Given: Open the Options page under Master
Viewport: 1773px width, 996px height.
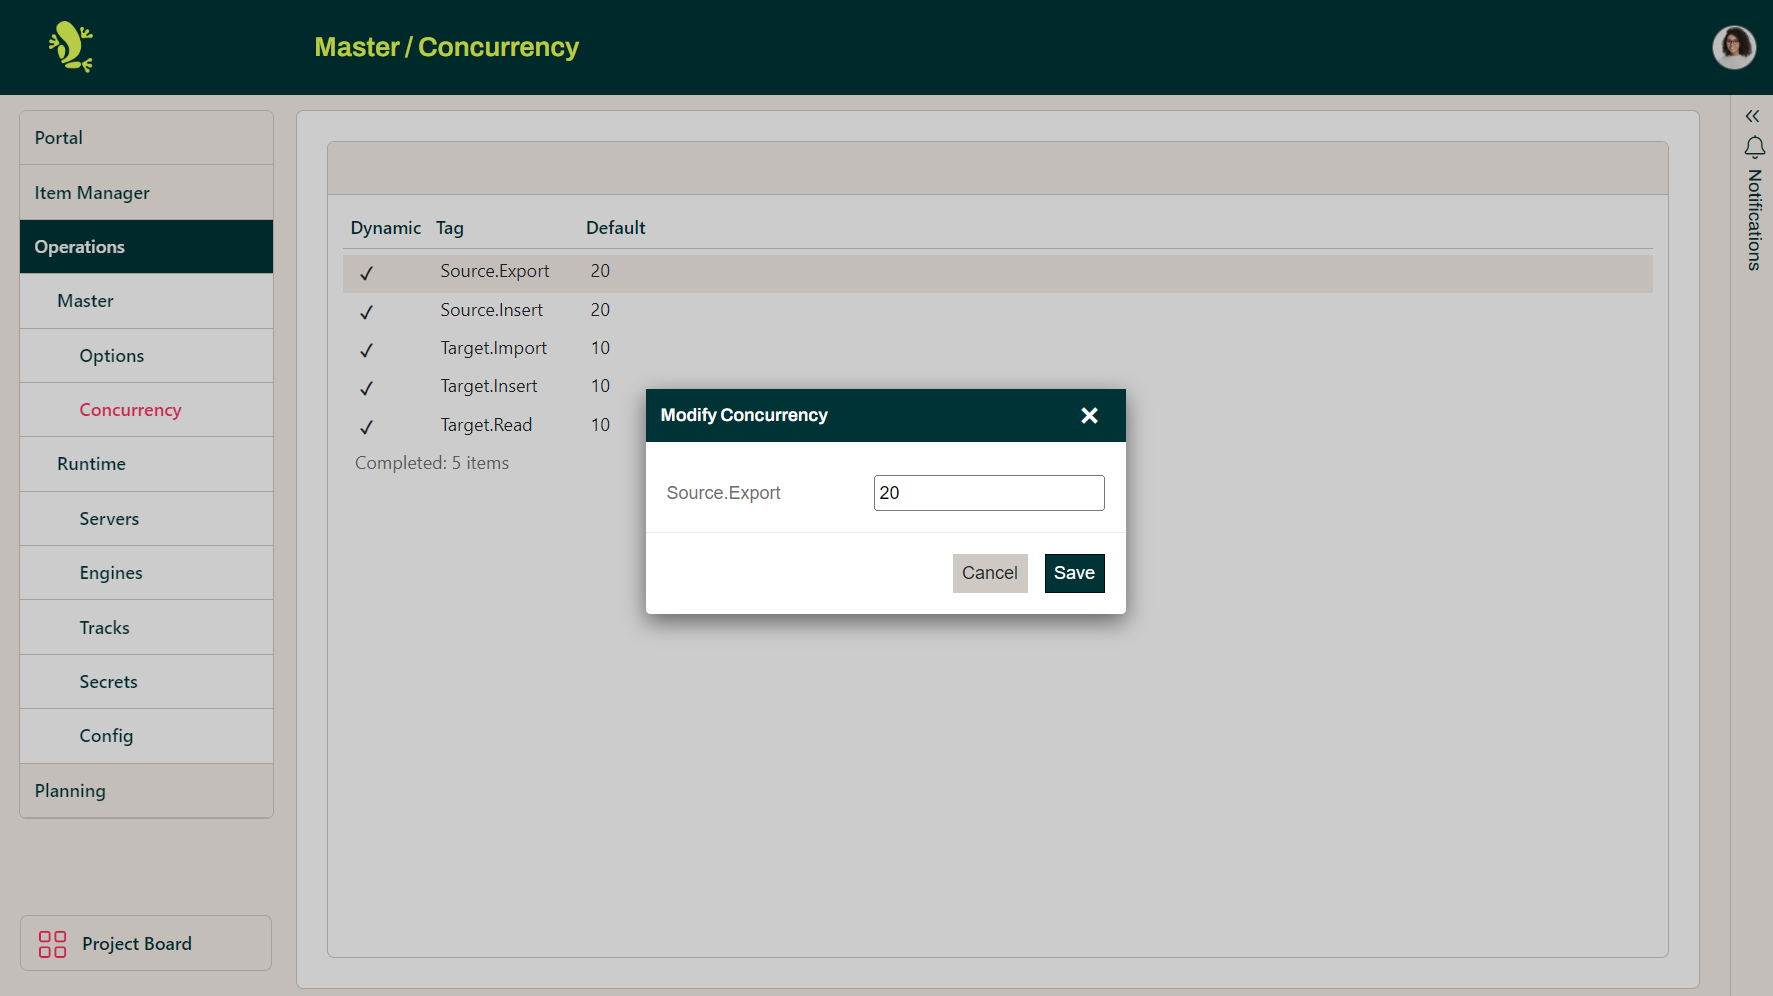Looking at the screenshot, I should [111, 355].
